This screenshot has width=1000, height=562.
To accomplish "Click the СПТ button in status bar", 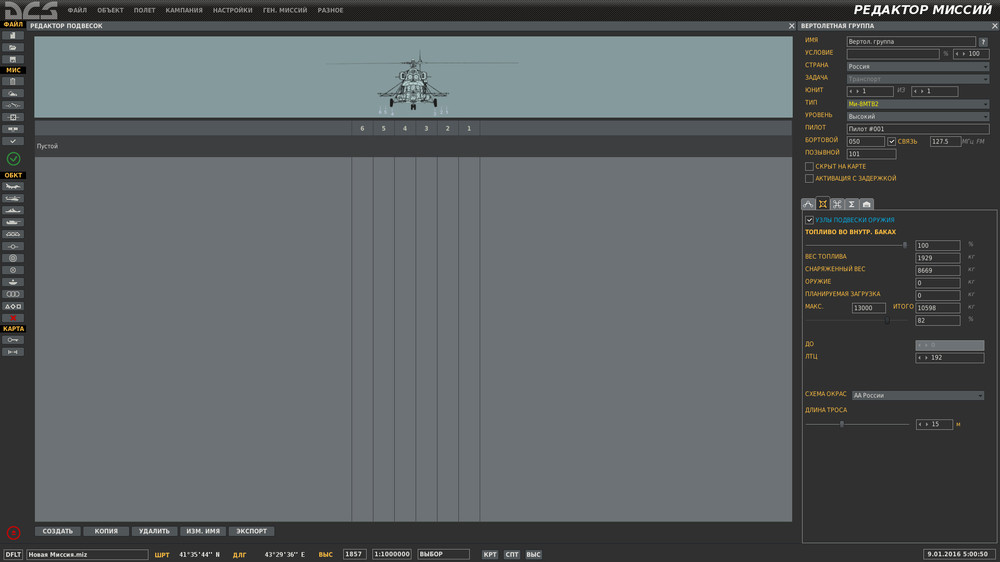I will coord(511,555).
